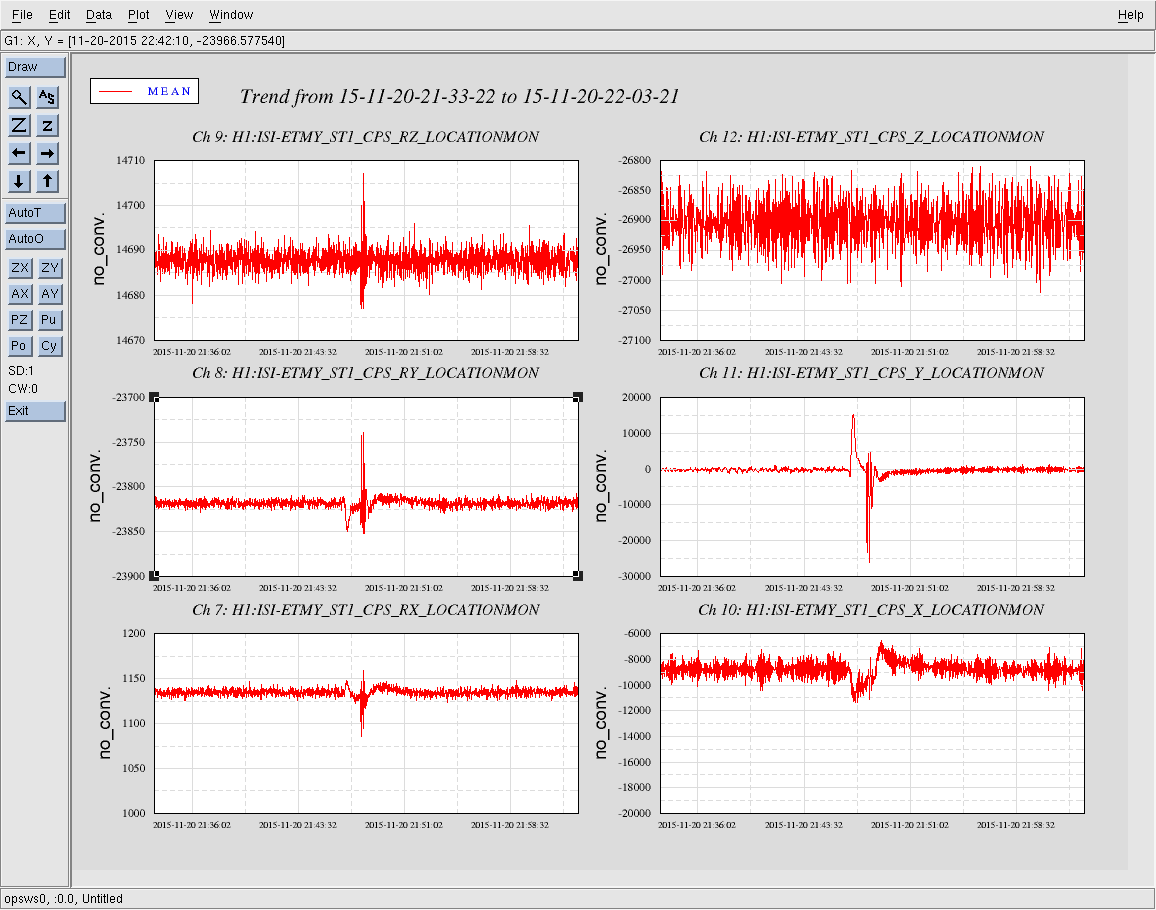
Task: Click the AY autoscale button
Action: 50,294
